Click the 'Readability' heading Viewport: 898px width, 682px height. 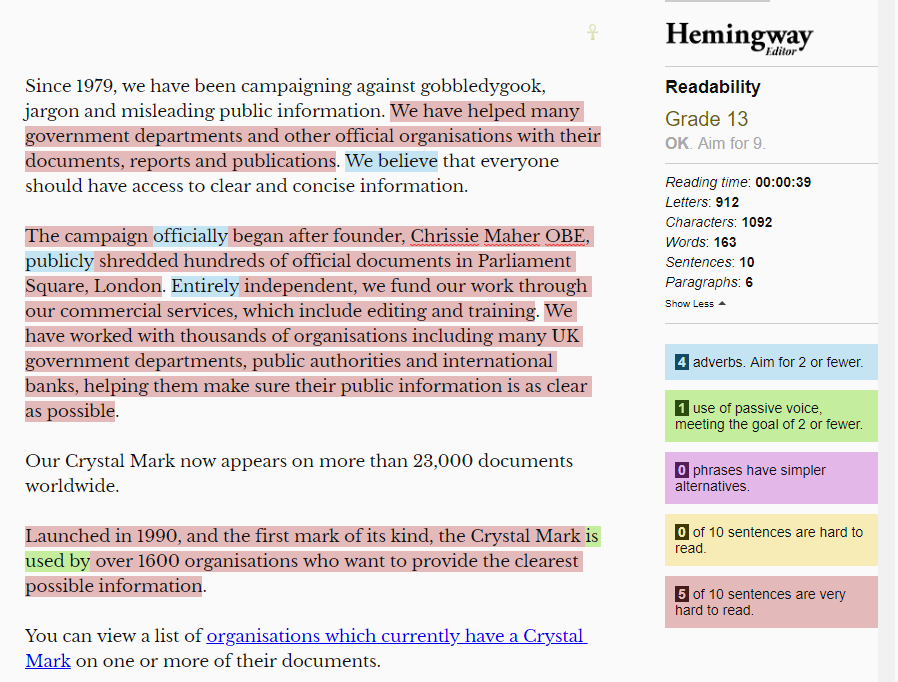click(713, 87)
